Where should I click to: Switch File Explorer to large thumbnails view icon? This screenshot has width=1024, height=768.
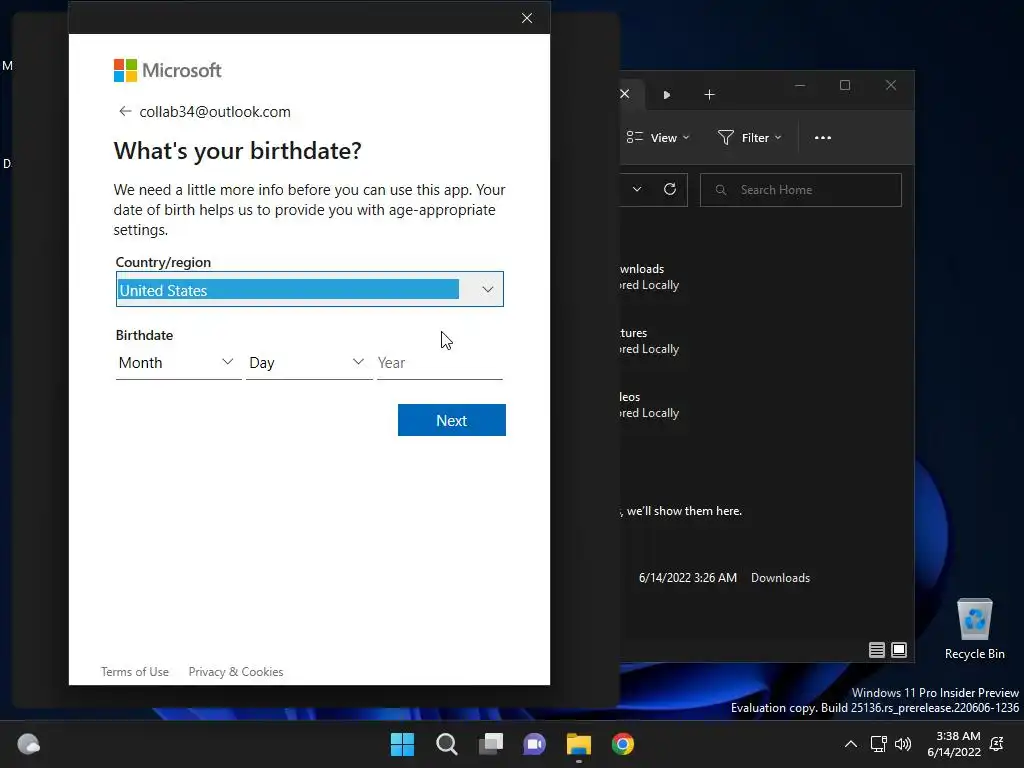899,650
